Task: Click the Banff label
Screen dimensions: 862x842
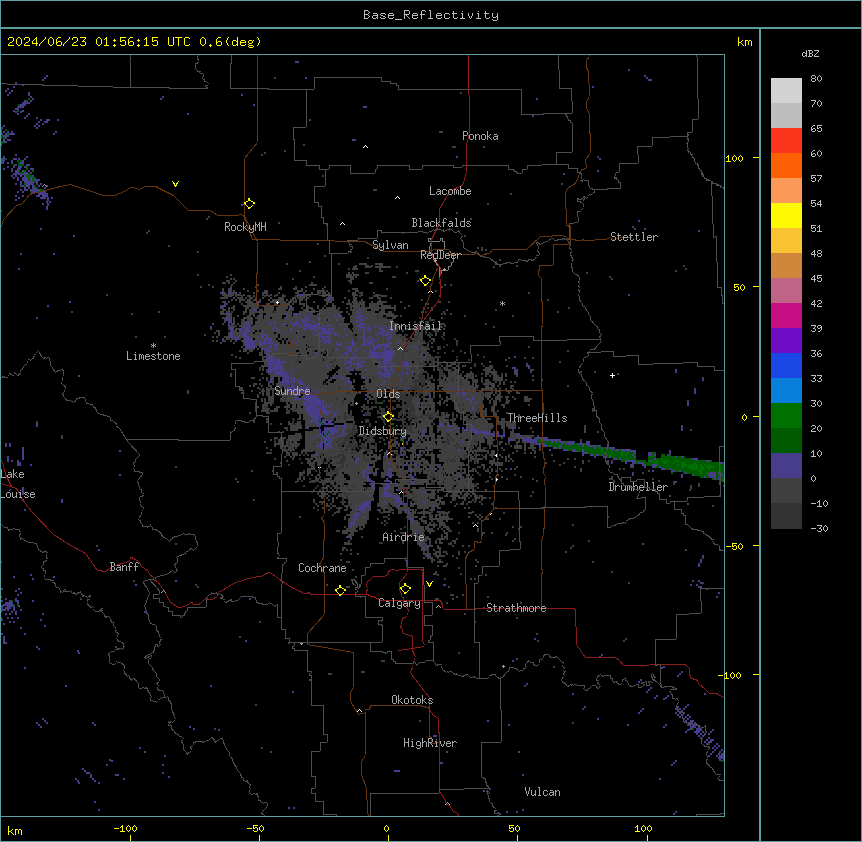Action: coord(124,567)
